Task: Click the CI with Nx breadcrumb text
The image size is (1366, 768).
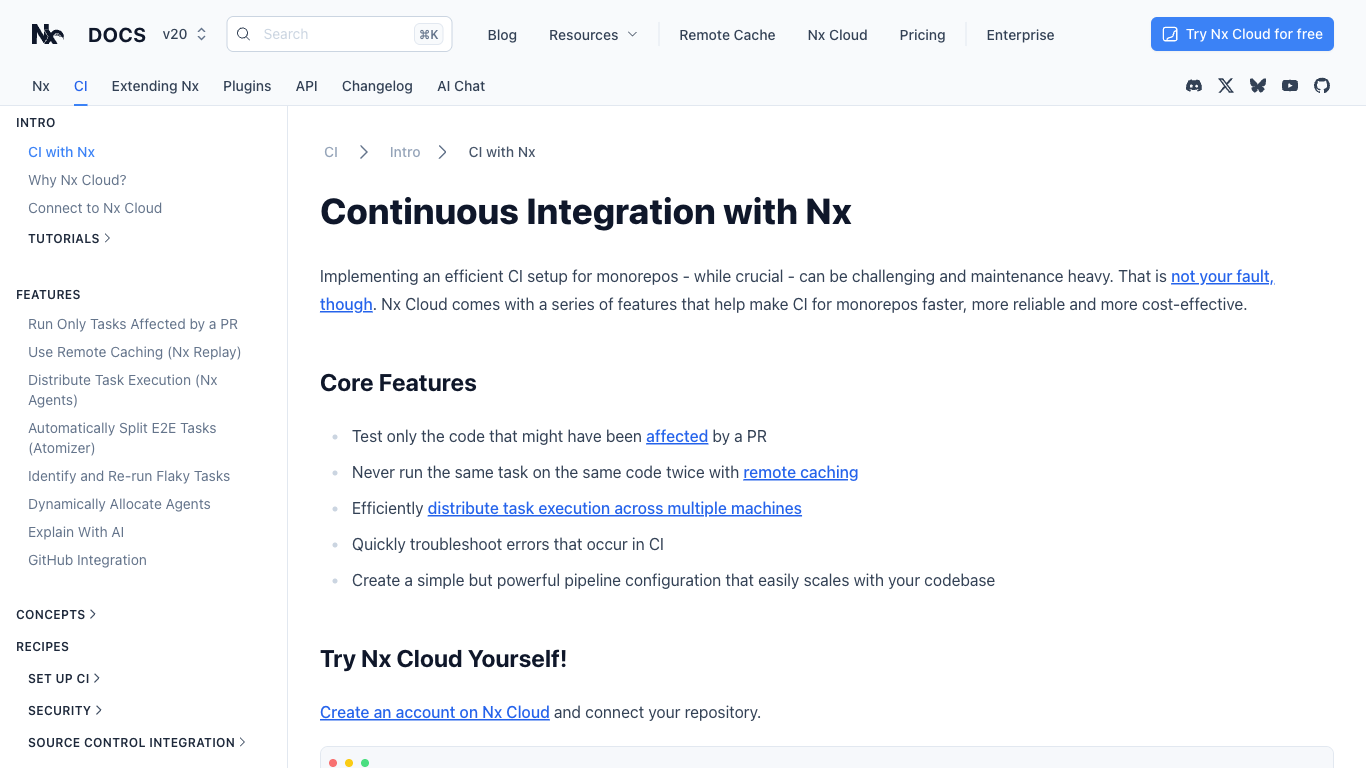Action: [502, 152]
